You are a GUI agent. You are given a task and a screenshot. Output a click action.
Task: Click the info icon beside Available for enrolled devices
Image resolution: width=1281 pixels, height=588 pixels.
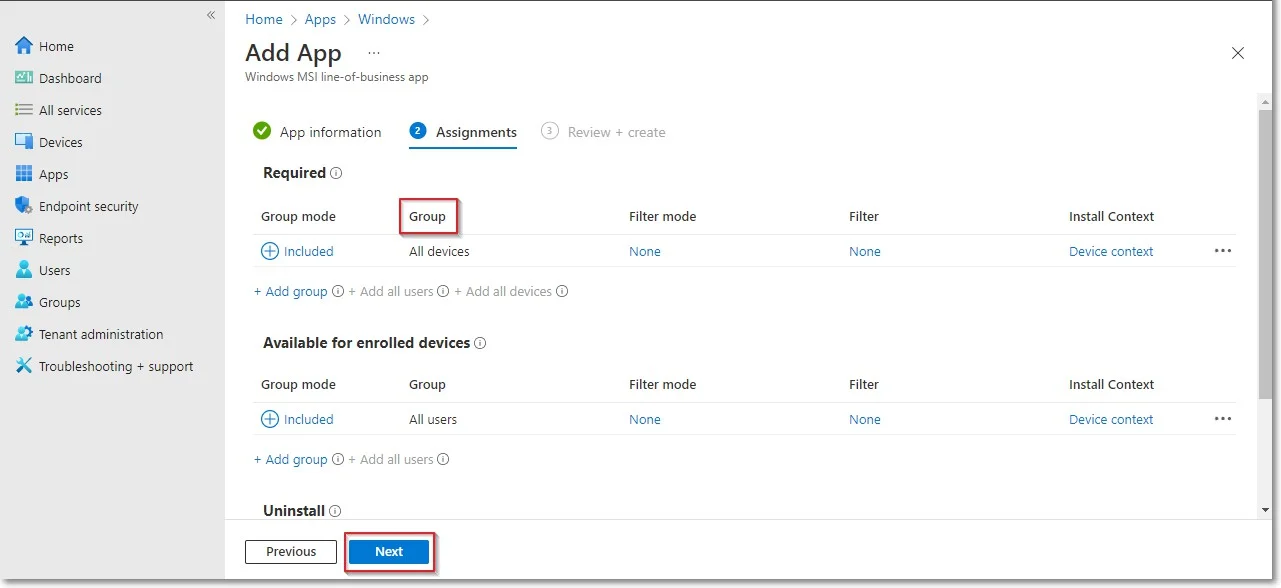coord(480,343)
